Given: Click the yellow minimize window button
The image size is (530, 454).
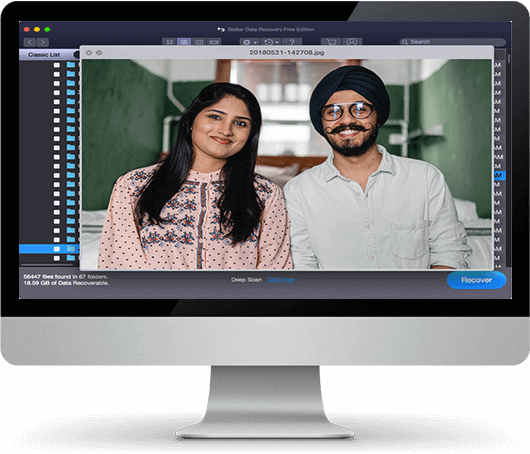Looking at the screenshot, I should [x=37, y=29].
